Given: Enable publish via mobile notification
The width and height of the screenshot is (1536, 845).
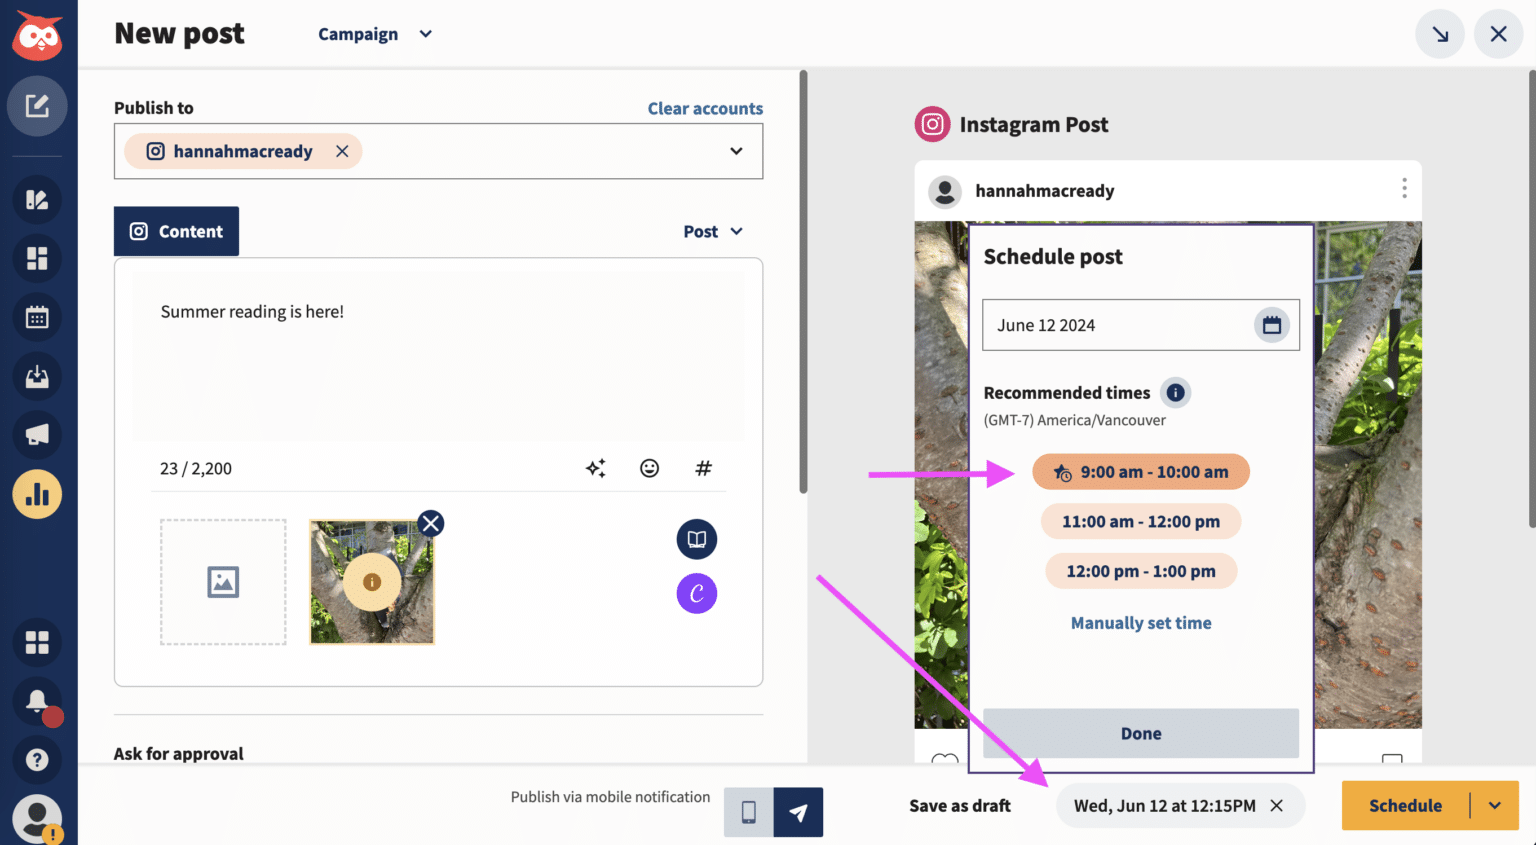Looking at the screenshot, I should pos(747,812).
